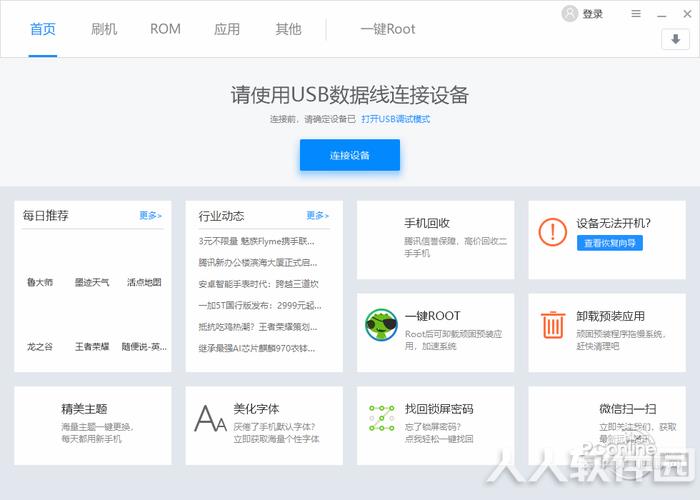Viewport: 700px width, 500px height.
Task: Switch to the 刷机 tab
Action: [104, 29]
